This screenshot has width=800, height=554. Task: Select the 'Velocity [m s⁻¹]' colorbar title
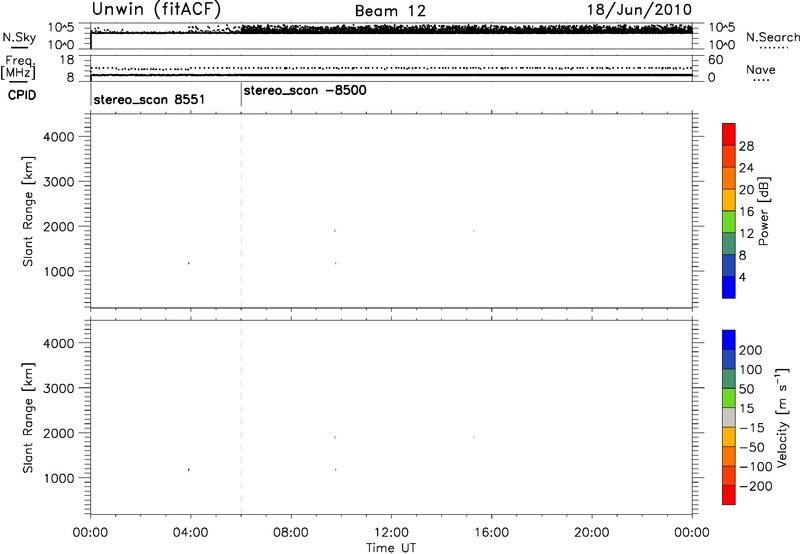(x=782, y=418)
